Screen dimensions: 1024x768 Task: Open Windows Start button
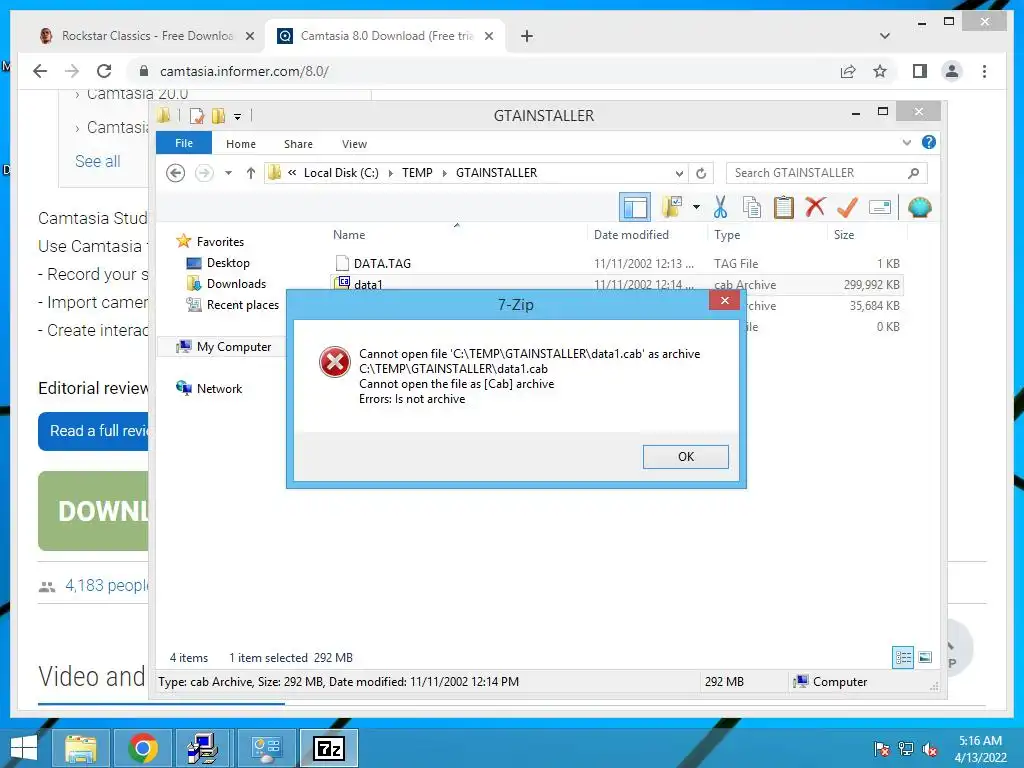pos(24,748)
